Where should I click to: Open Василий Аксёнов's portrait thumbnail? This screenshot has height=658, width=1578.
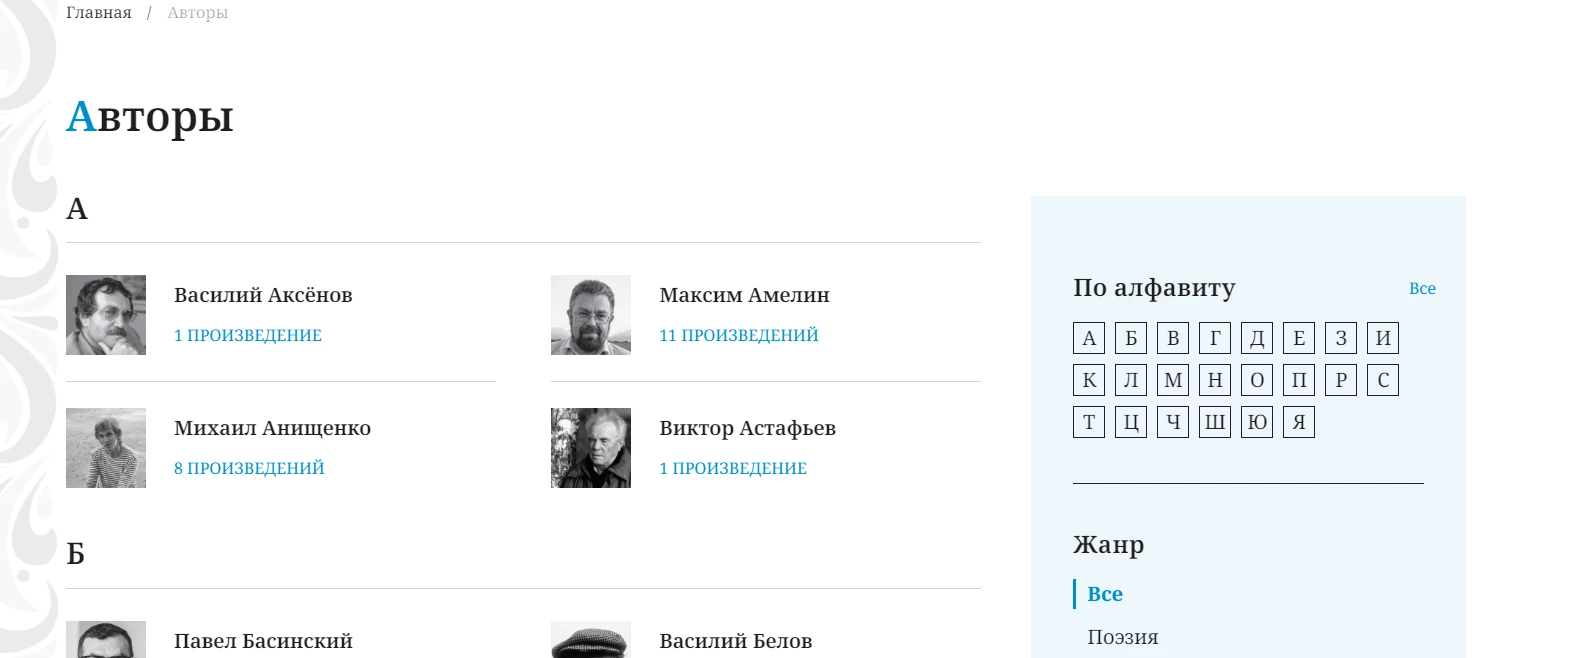click(x=106, y=315)
